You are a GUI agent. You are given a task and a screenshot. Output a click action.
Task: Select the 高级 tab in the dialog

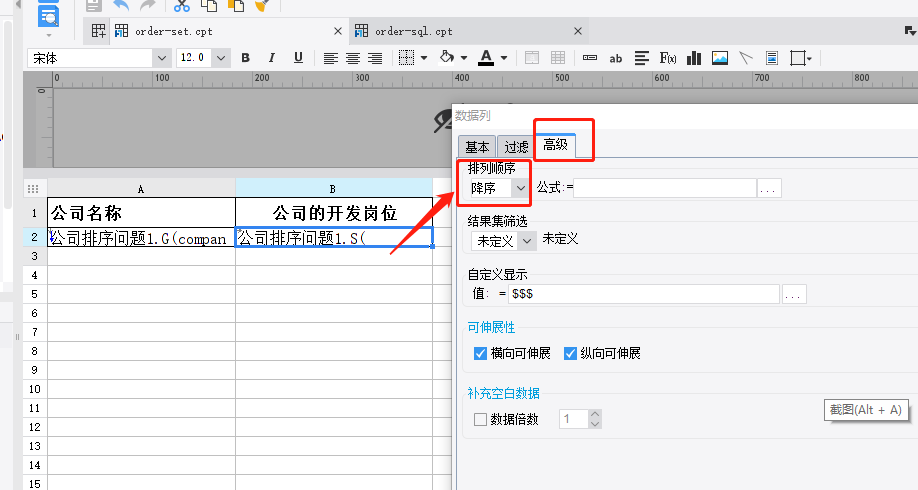point(555,145)
